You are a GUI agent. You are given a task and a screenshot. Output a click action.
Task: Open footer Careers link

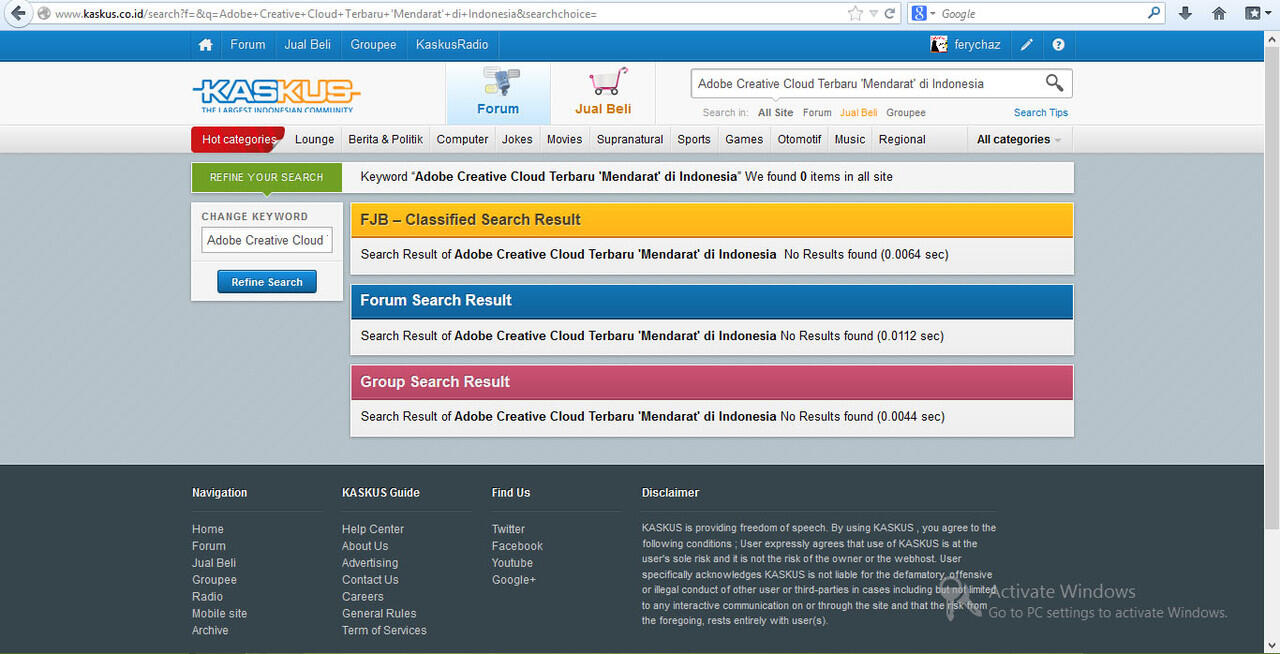pyautogui.click(x=363, y=597)
